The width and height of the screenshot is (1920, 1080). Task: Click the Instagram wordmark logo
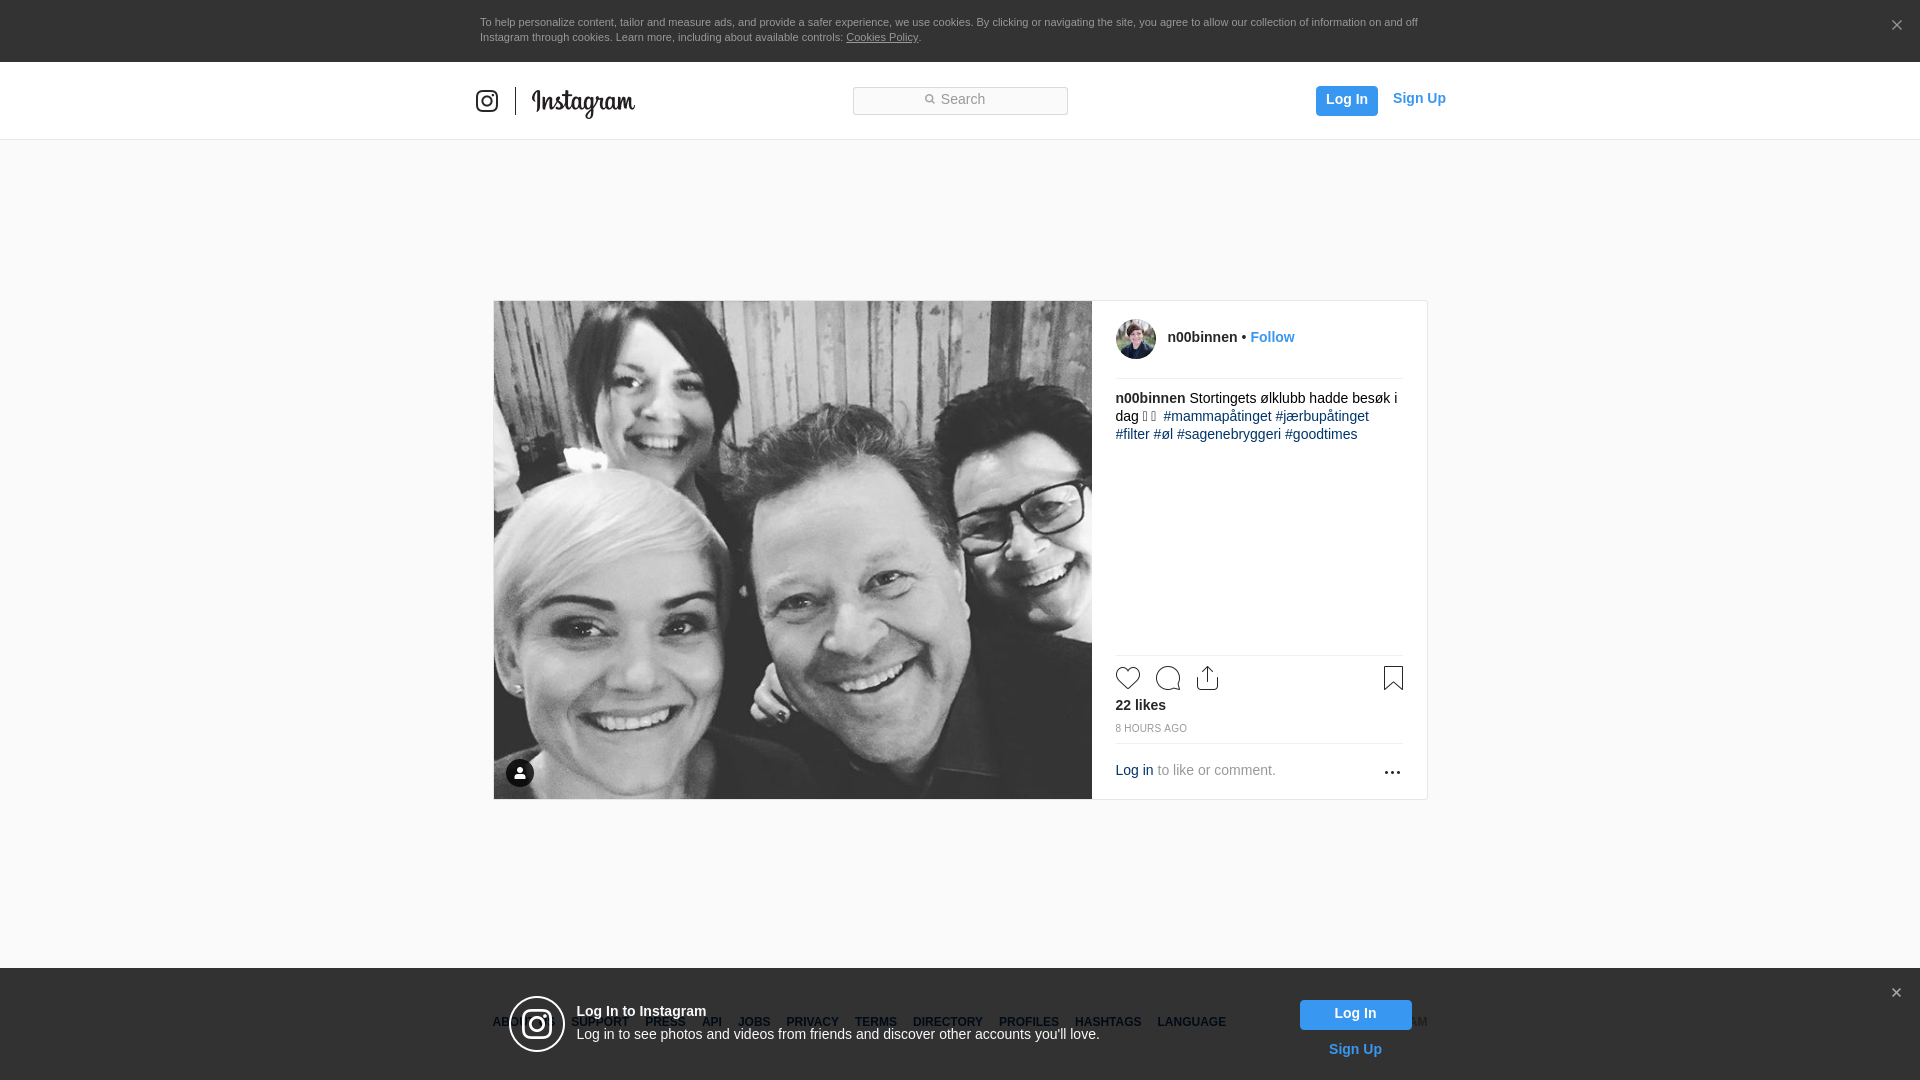[x=583, y=102]
